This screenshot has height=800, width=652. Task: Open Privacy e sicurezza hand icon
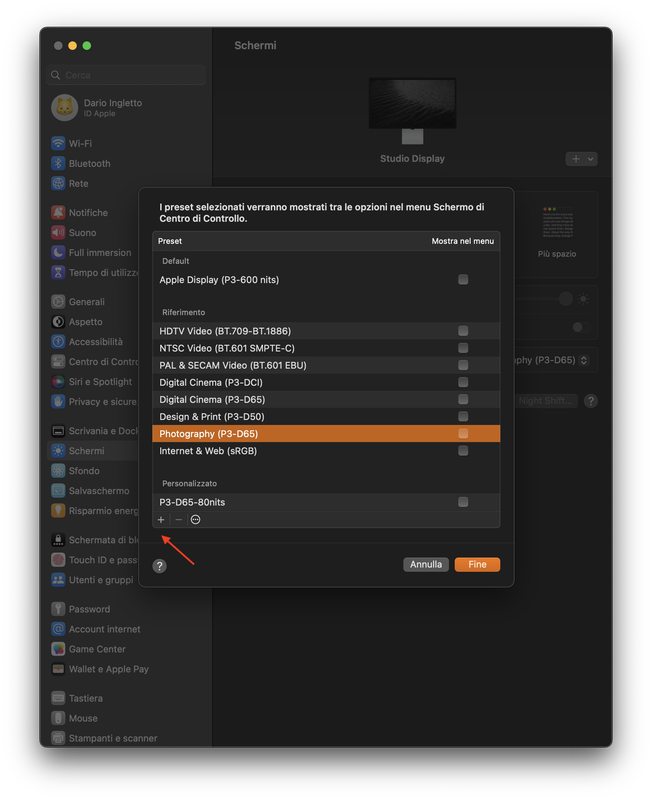58,402
